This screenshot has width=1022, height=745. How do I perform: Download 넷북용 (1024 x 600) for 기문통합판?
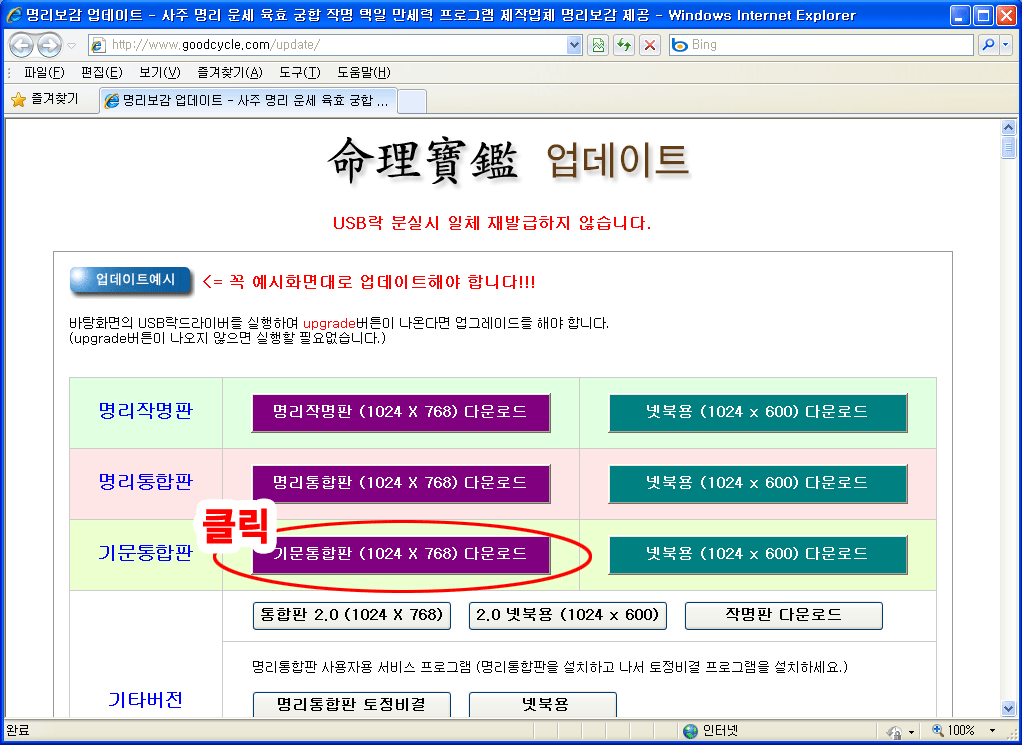(x=757, y=555)
